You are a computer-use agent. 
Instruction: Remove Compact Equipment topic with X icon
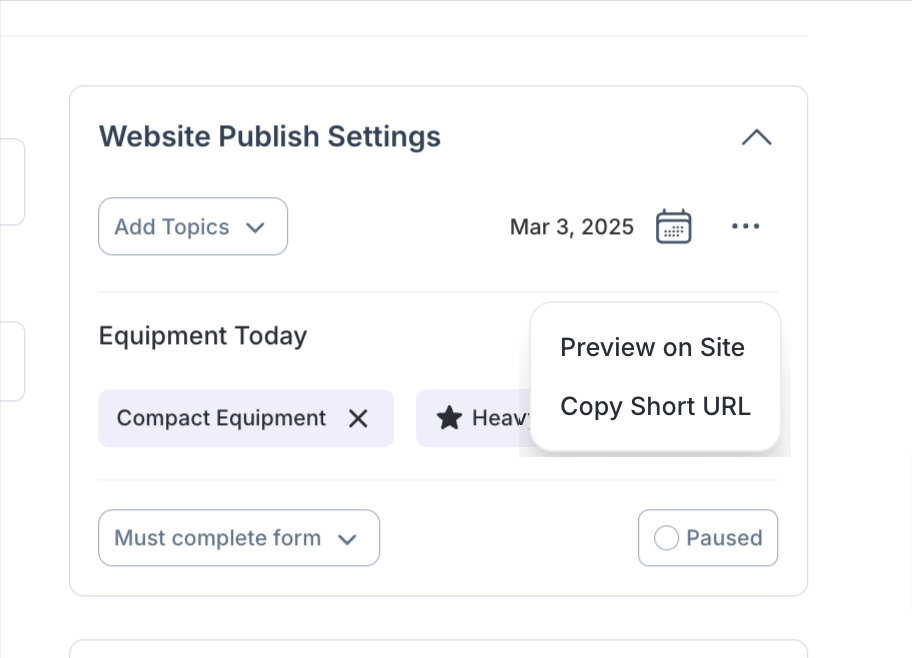(358, 418)
